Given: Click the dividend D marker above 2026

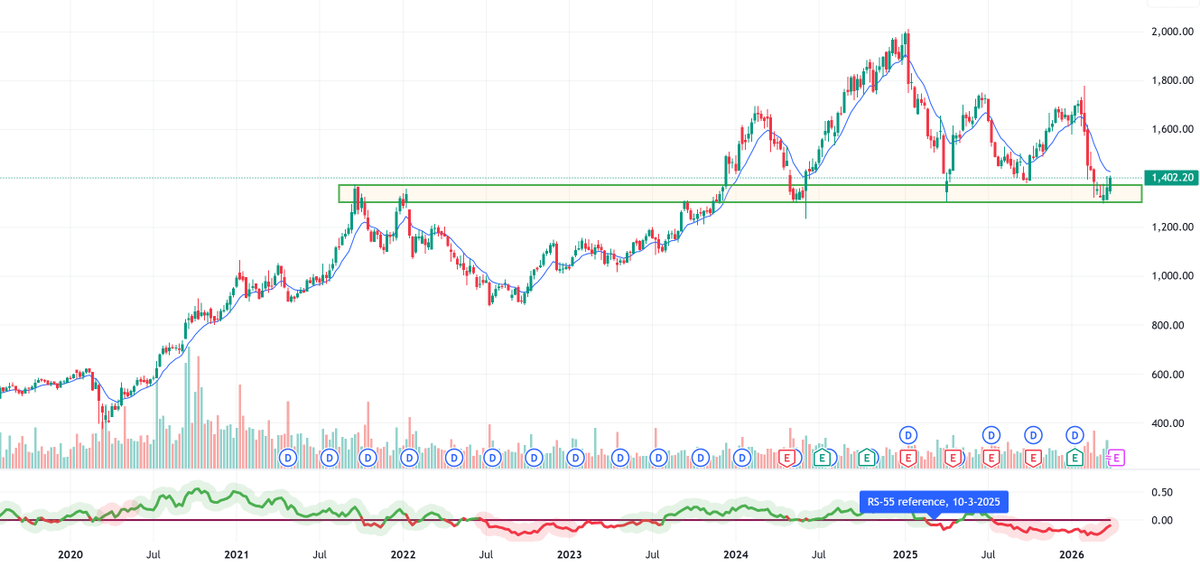Looking at the screenshot, I should point(1074,435).
